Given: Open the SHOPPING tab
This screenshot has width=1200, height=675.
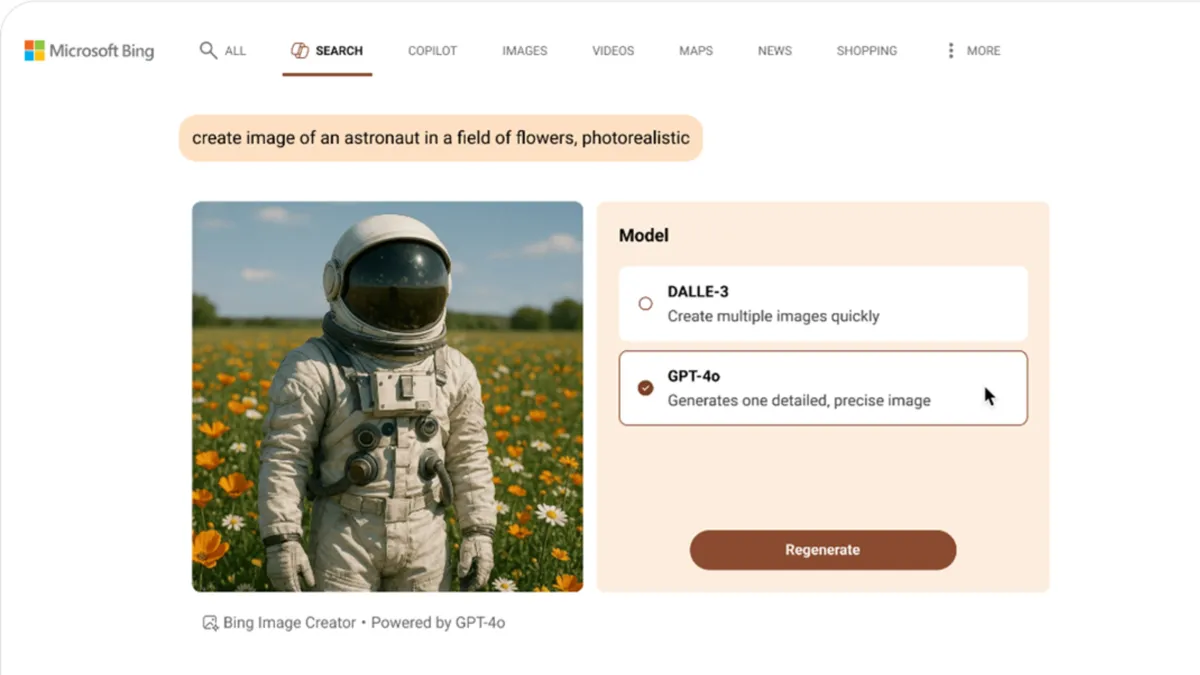Looking at the screenshot, I should (866, 51).
